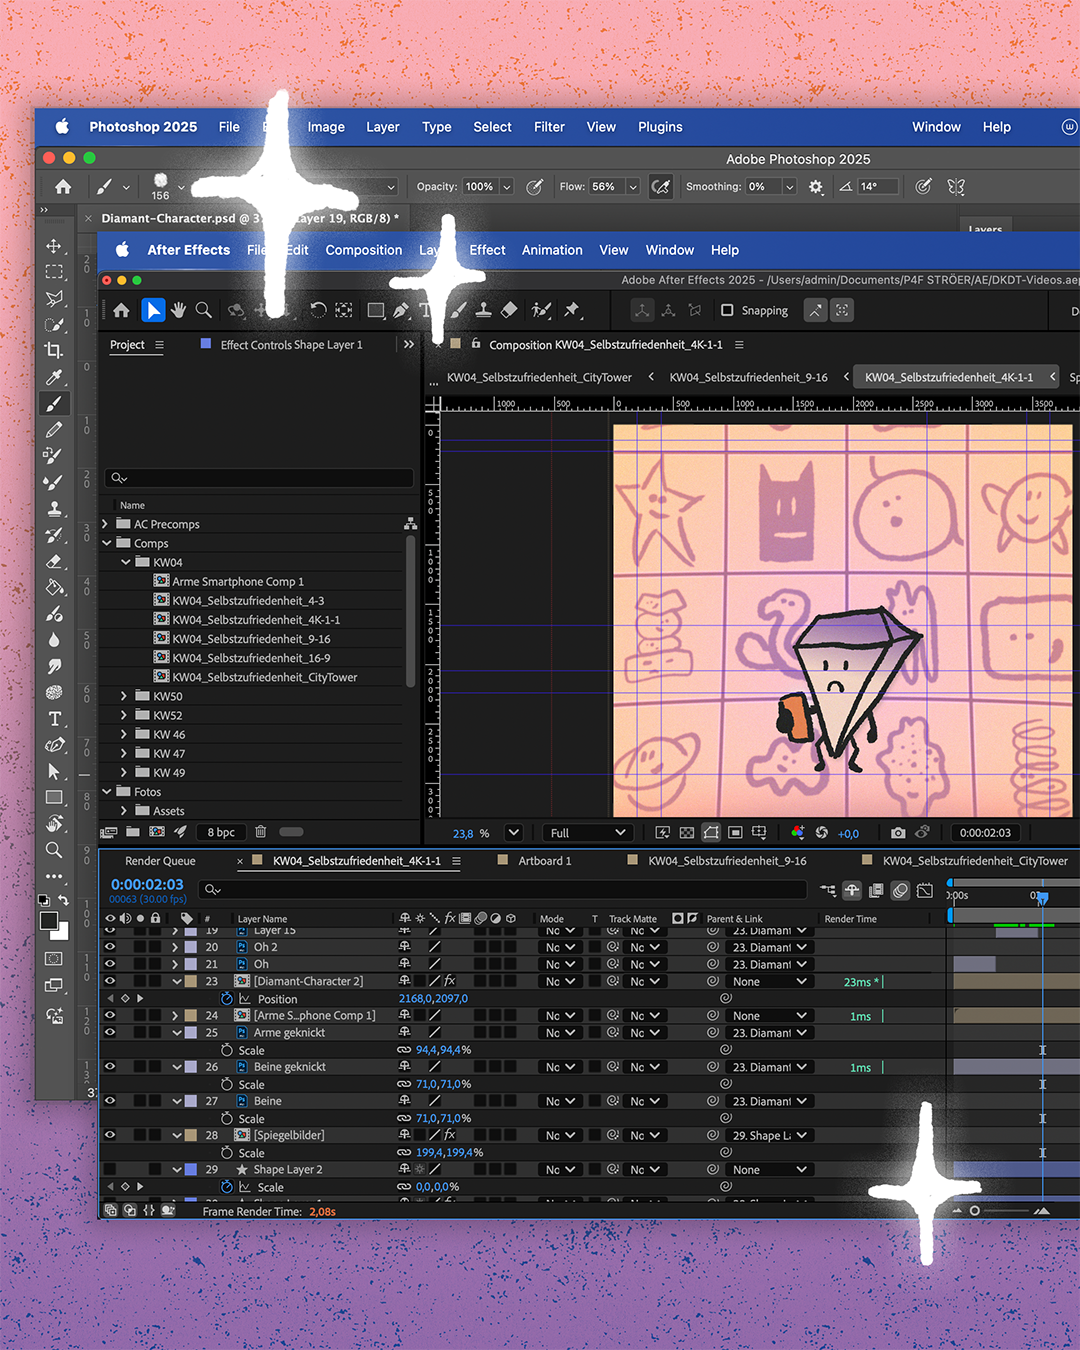The width and height of the screenshot is (1080, 1350).
Task: Activate the Zoom tool in After Effects toolbar
Action: (204, 310)
